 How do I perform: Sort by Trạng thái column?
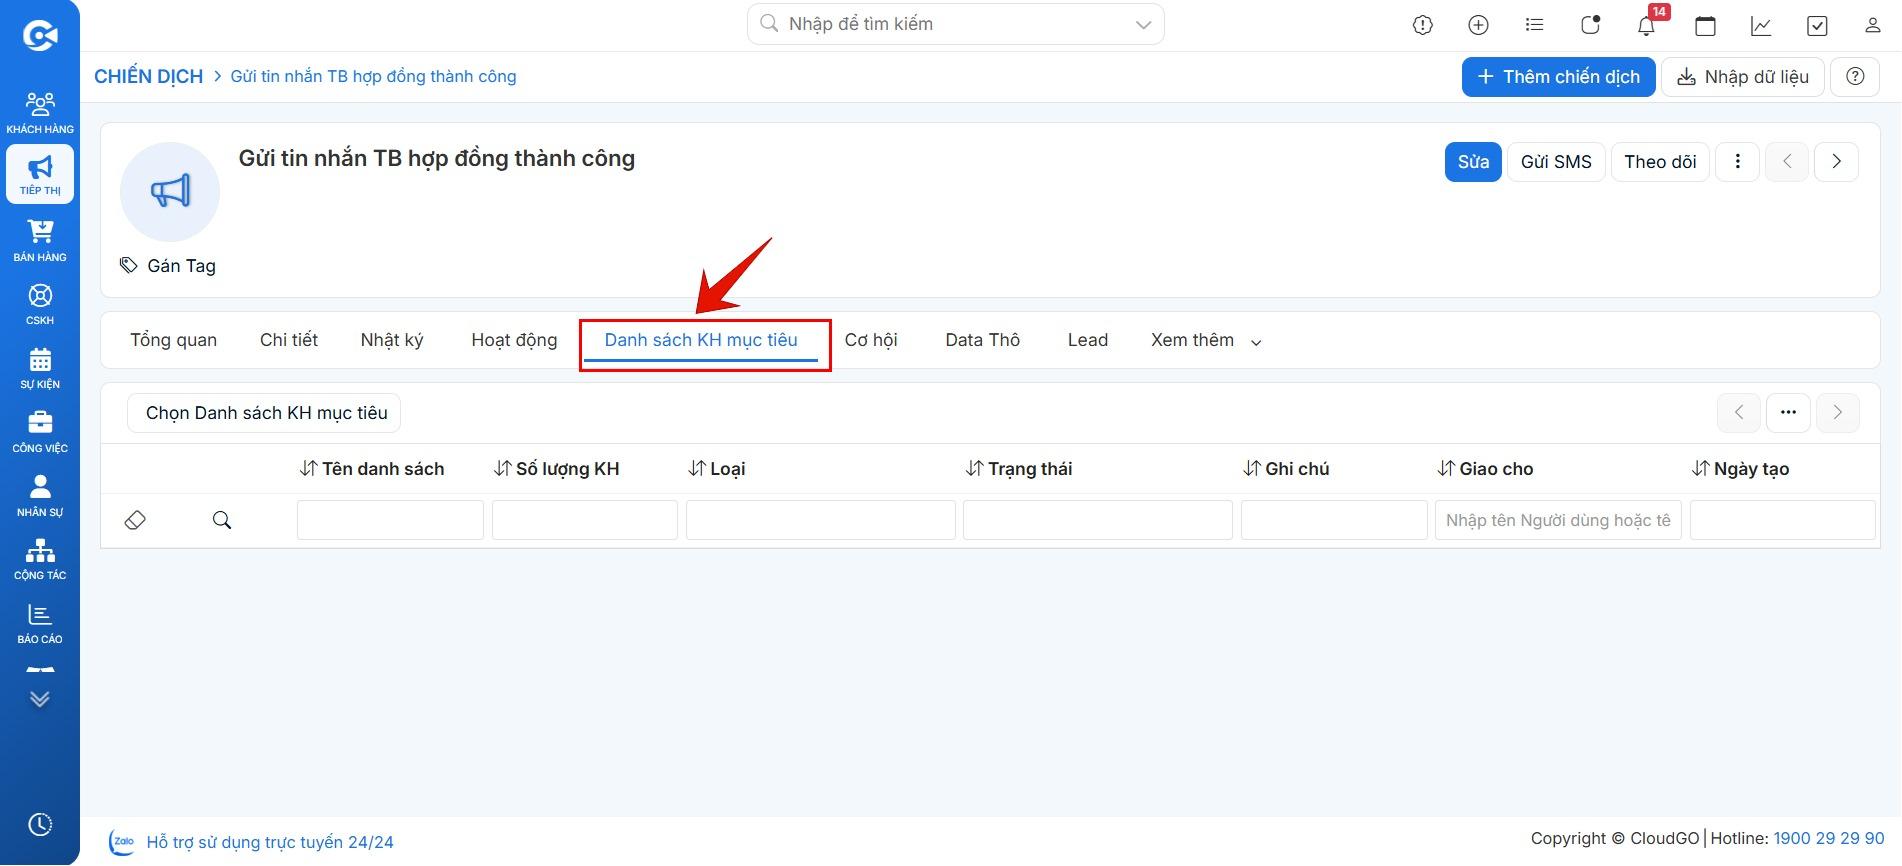pyautogui.click(x=1019, y=469)
